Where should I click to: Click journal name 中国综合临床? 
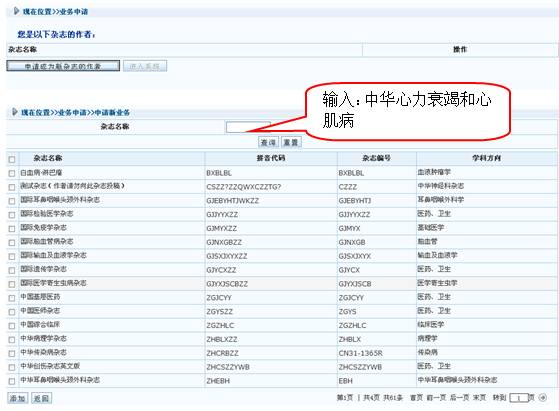click(40, 324)
